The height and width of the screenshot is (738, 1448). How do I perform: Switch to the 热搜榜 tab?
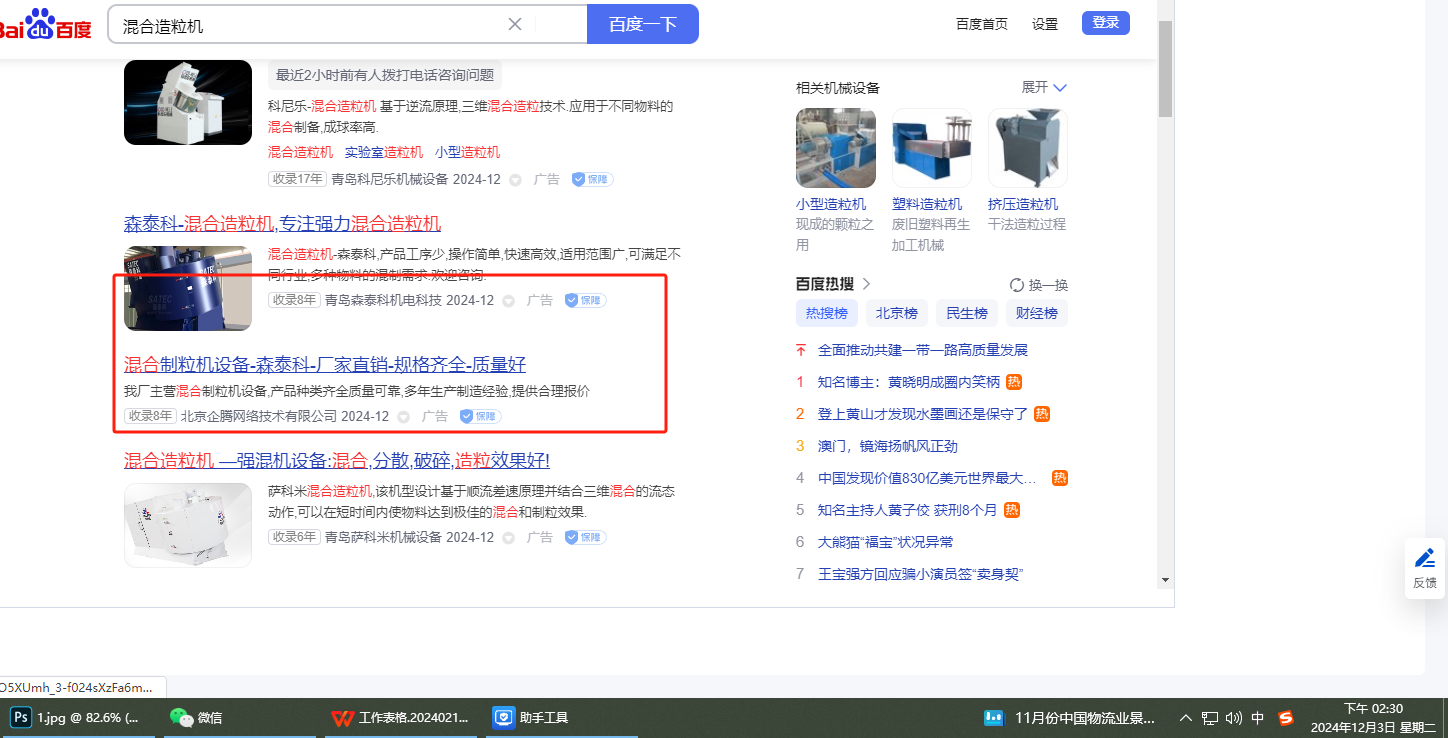click(827, 313)
